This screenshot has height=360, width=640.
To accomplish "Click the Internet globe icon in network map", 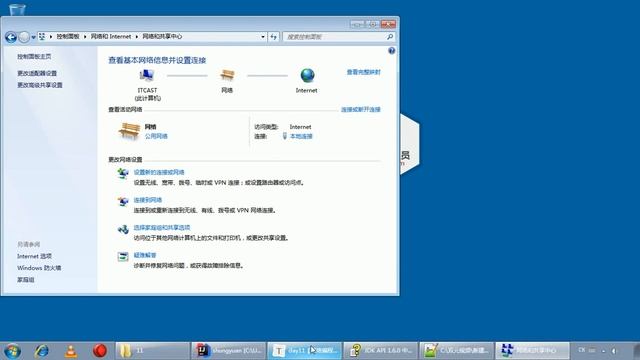I will tap(307, 76).
